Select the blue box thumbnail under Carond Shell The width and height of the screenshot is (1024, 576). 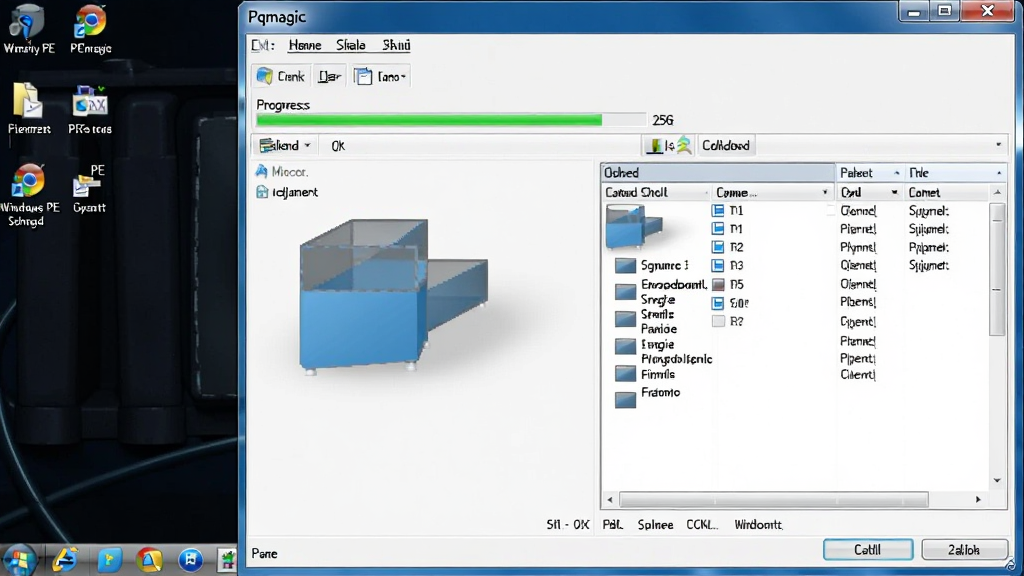tap(633, 226)
